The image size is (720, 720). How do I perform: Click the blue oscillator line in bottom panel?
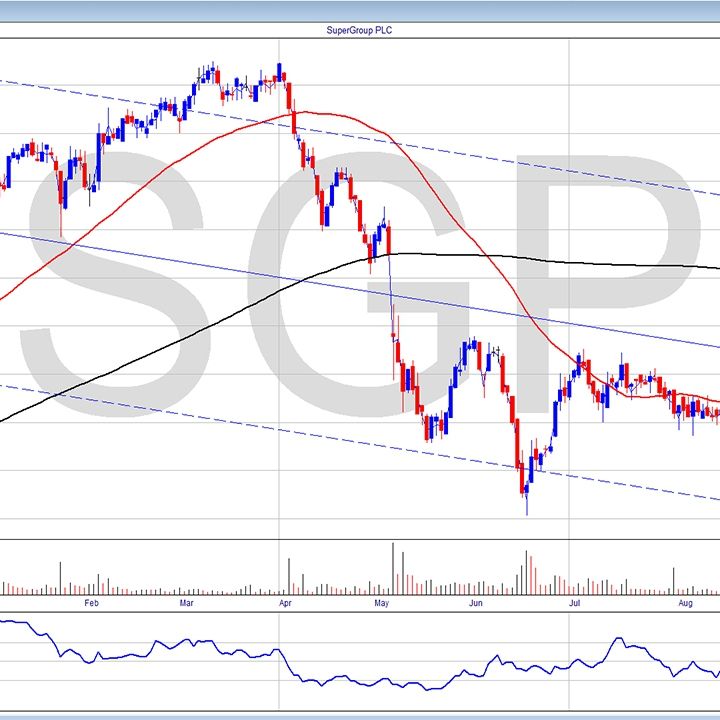(x=200, y=653)
